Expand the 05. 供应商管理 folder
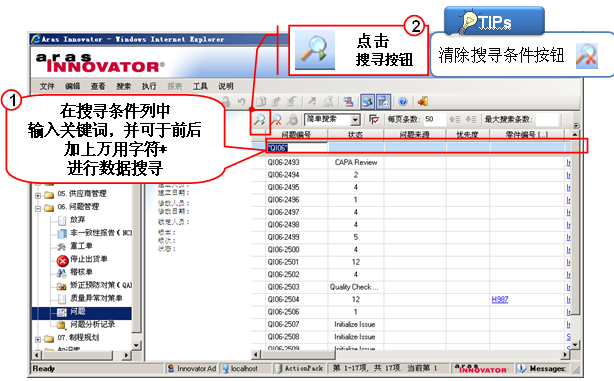614x381 pixels. [x=38, y=195]
